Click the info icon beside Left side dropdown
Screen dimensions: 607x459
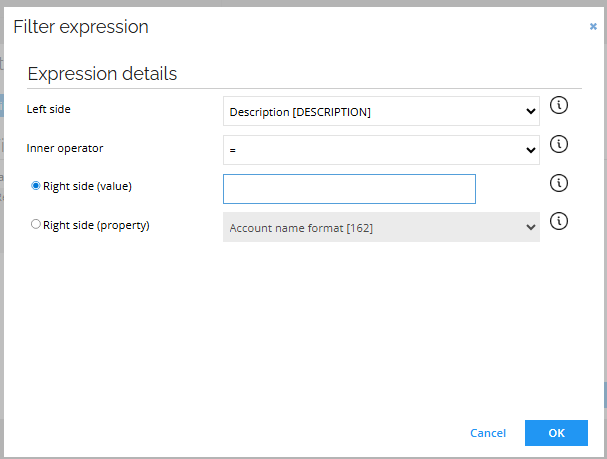pyautogui.click(x=559, y=106)
